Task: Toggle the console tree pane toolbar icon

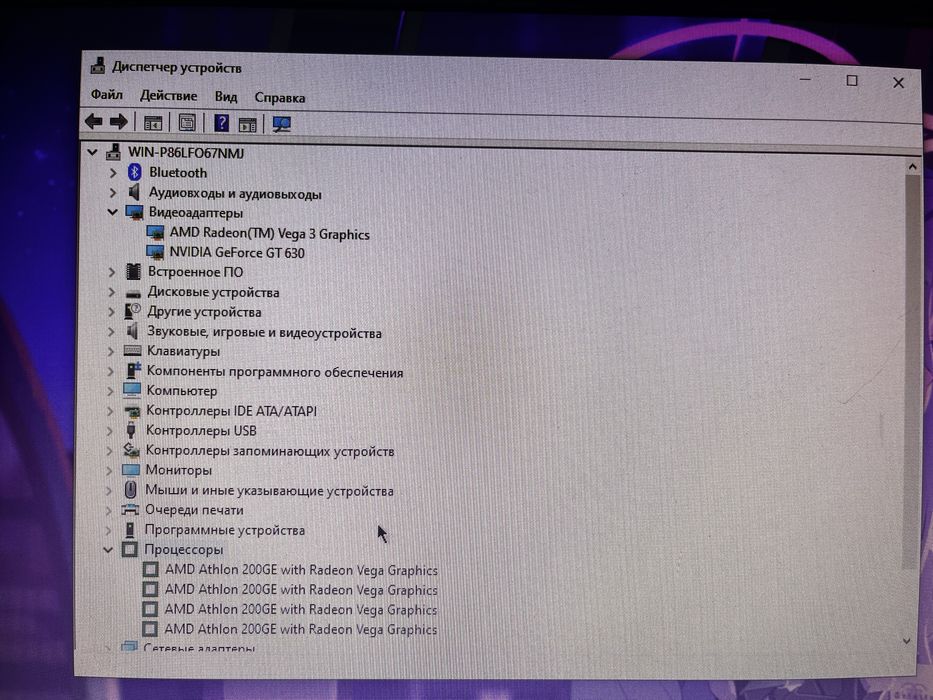Action: pyautogui.click(x=153, y=123)
